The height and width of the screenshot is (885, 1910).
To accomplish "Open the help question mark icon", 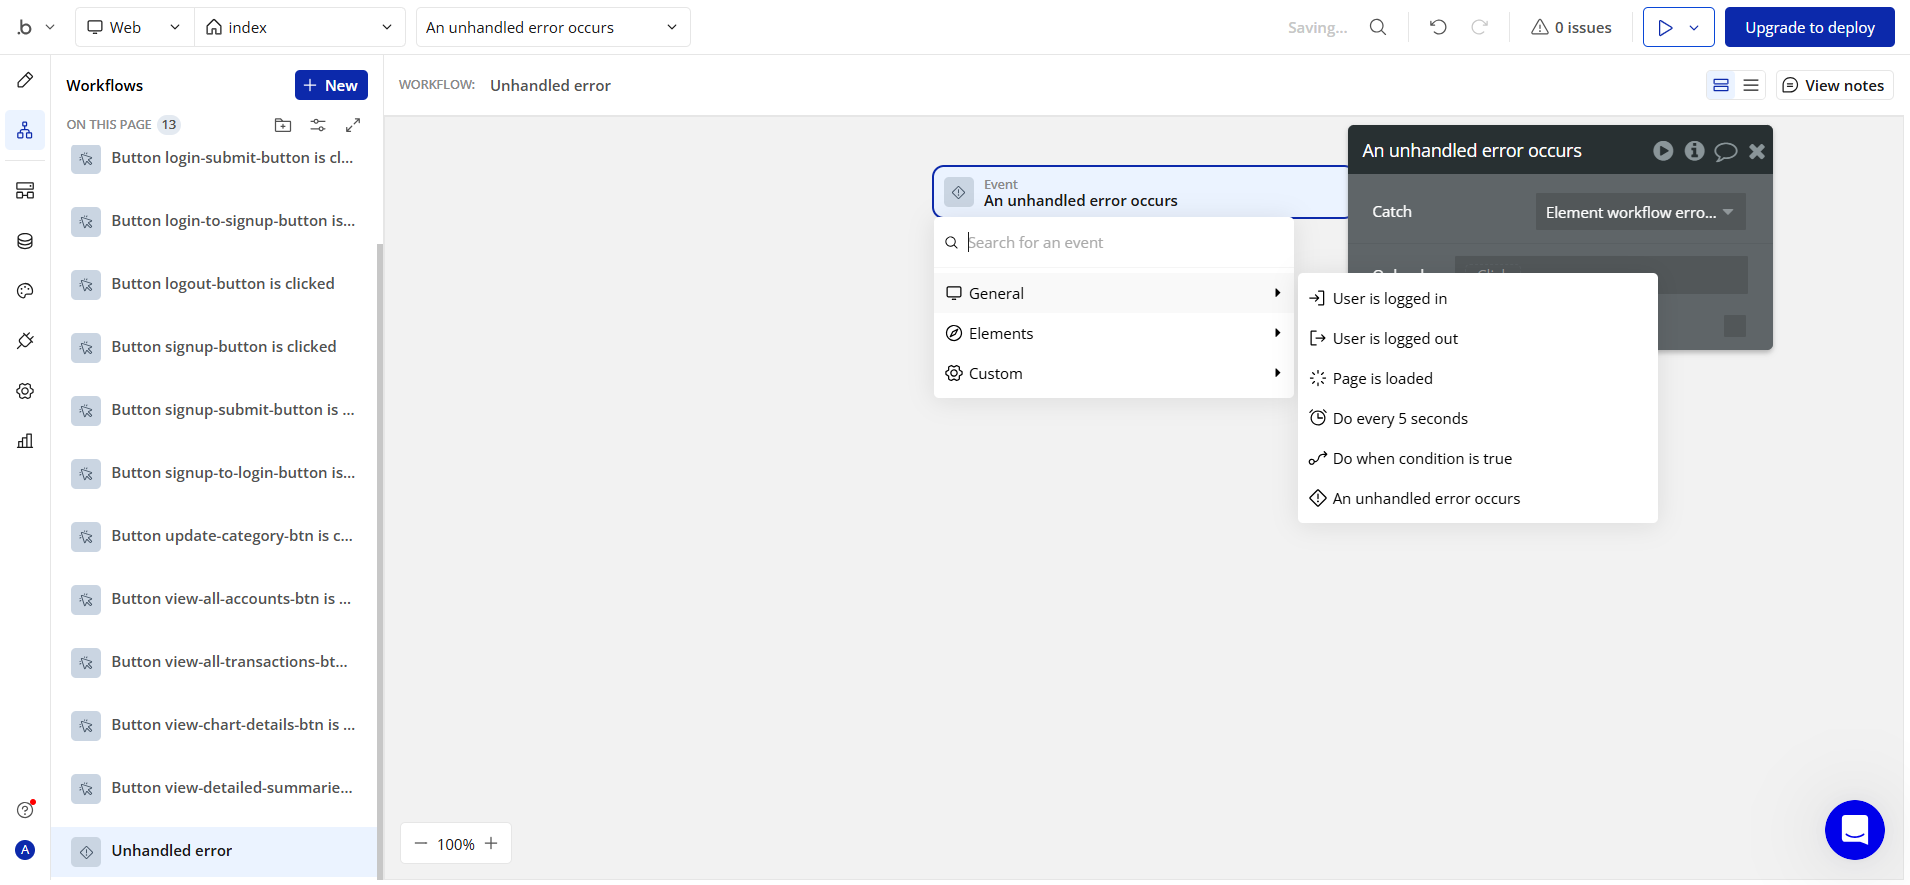I will click(25, 810).
